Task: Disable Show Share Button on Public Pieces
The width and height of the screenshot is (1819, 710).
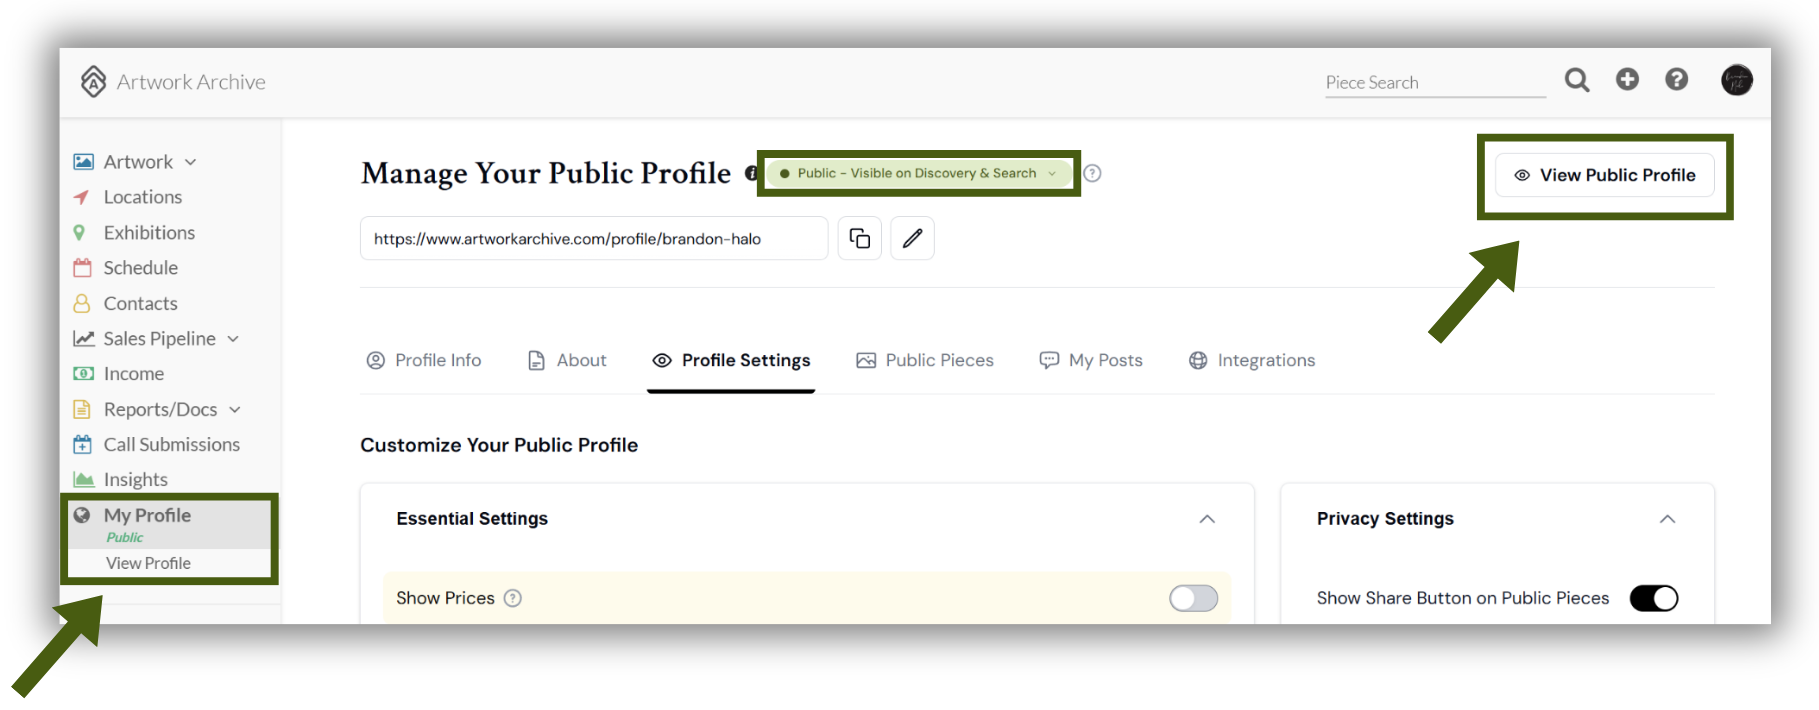Action: point(1654,598)
